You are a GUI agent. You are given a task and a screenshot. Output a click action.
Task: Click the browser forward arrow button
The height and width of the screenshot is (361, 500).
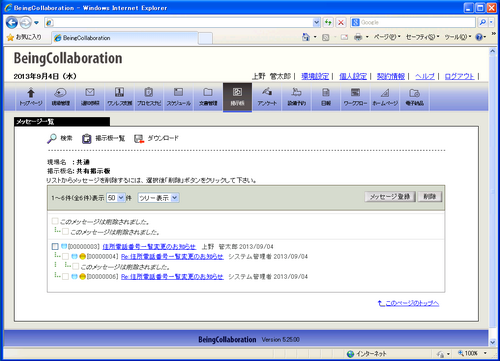click(x=25, y=23)
